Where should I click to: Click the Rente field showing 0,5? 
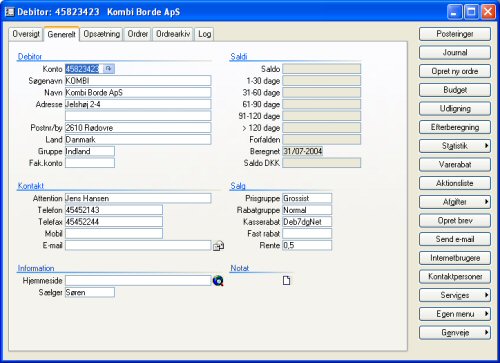[307, 245]
